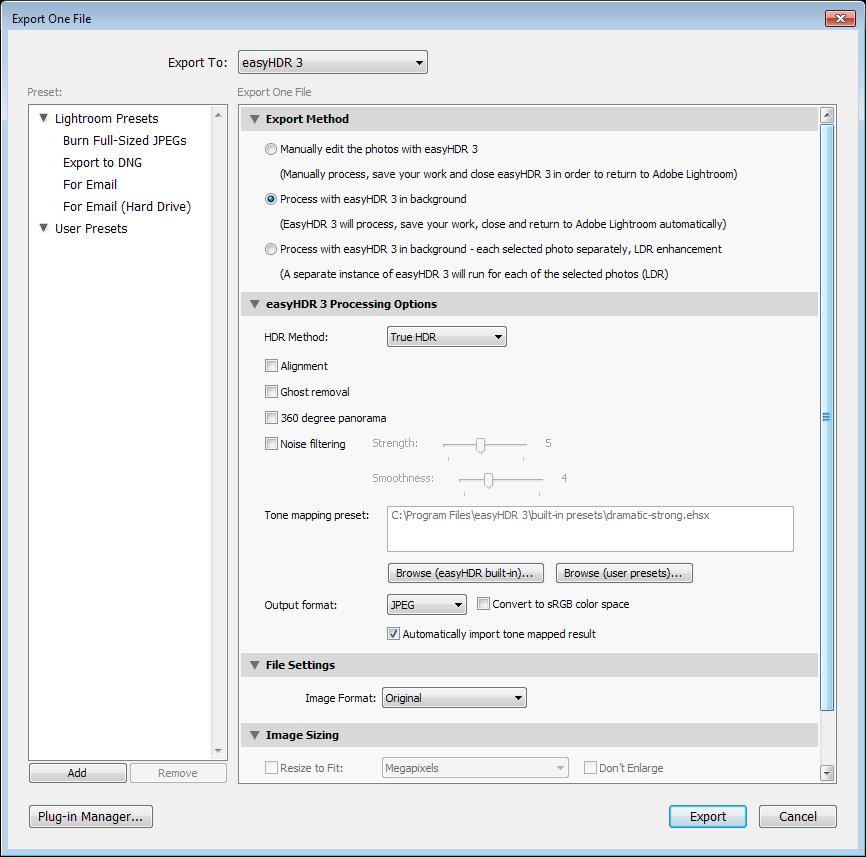Click the settings panel scrollbar down arrow

pos(827,773)
